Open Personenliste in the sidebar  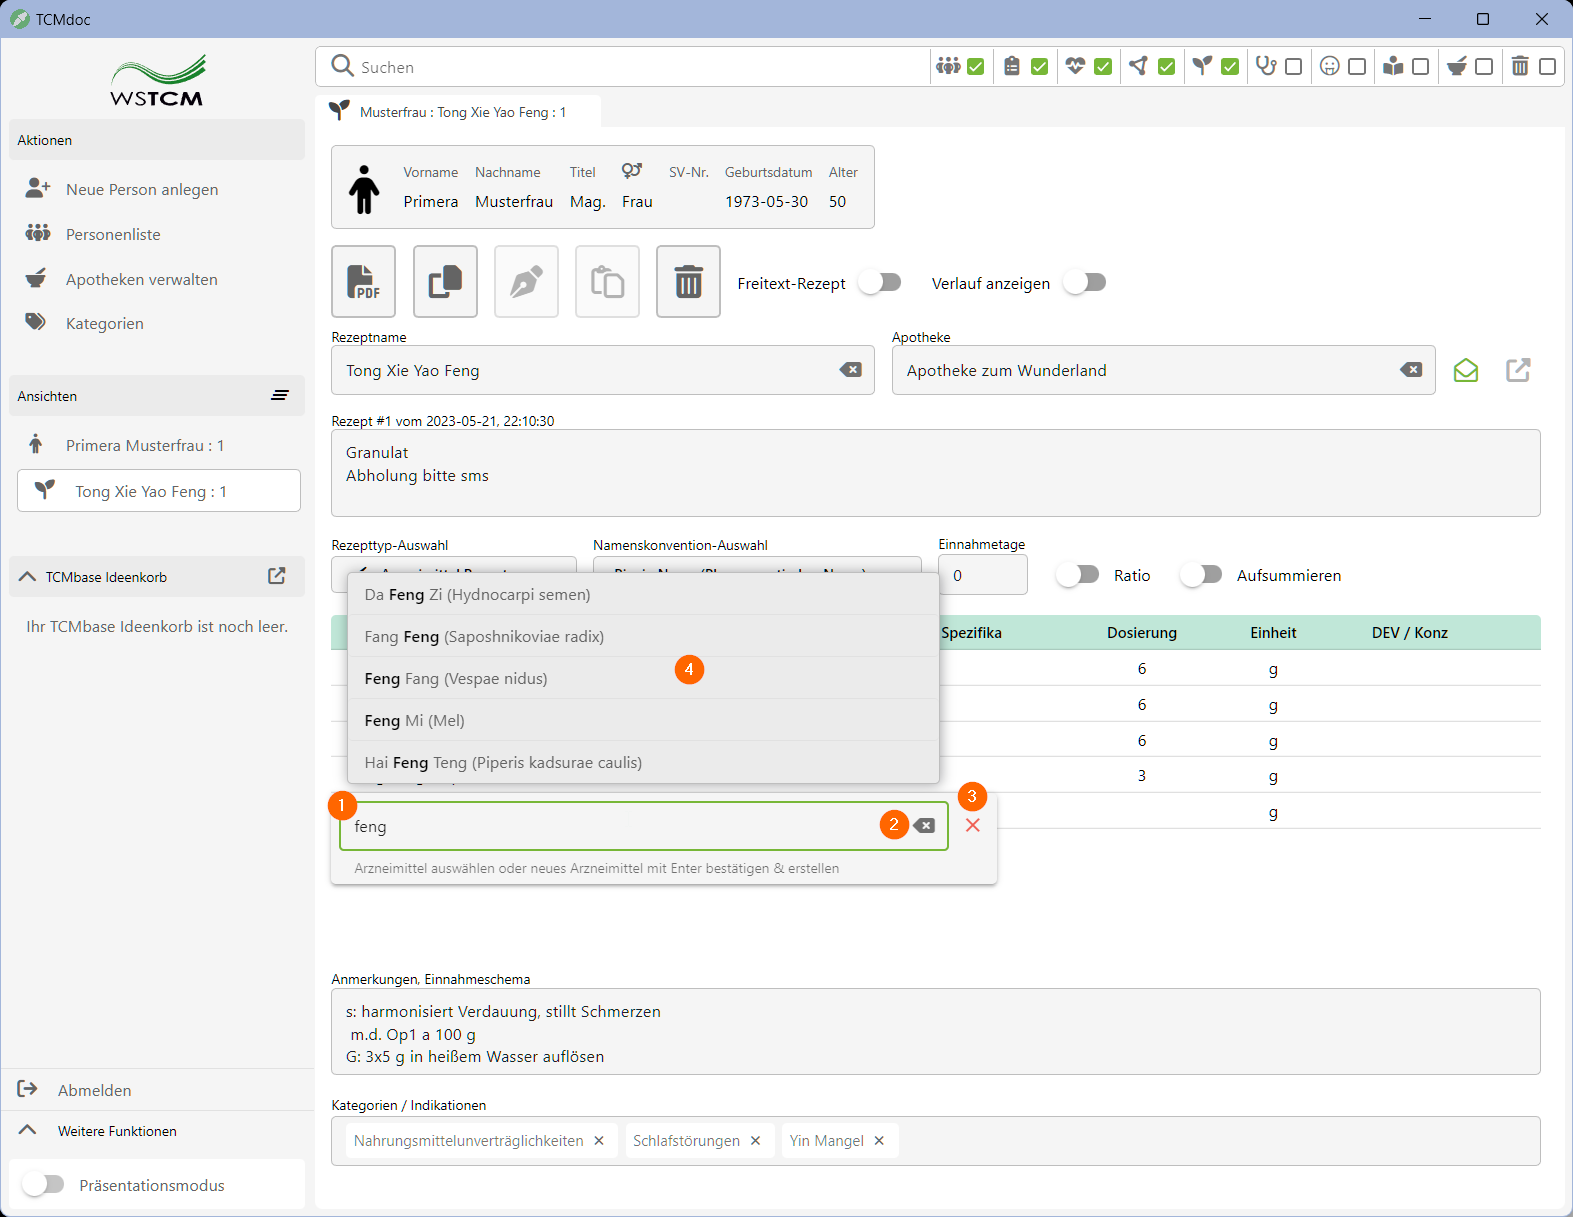(x=113, y=234)
